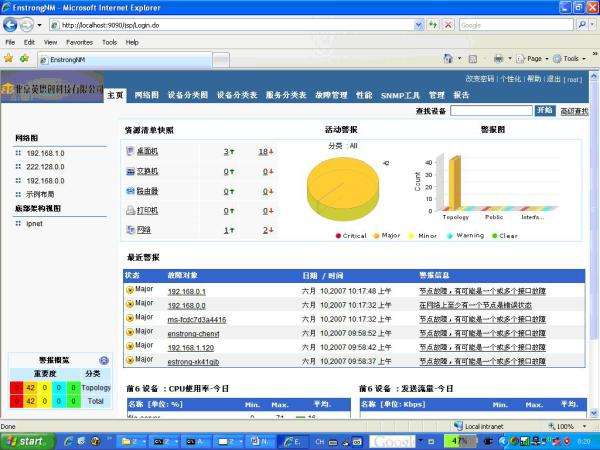The image size is (600, 450).
Task: Open the zoom level 100% dropdown
Action: coord(584,426)
